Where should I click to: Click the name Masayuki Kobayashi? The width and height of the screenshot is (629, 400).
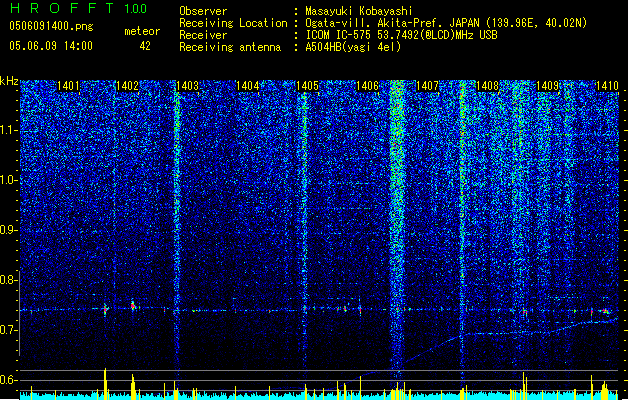point(359,11)
